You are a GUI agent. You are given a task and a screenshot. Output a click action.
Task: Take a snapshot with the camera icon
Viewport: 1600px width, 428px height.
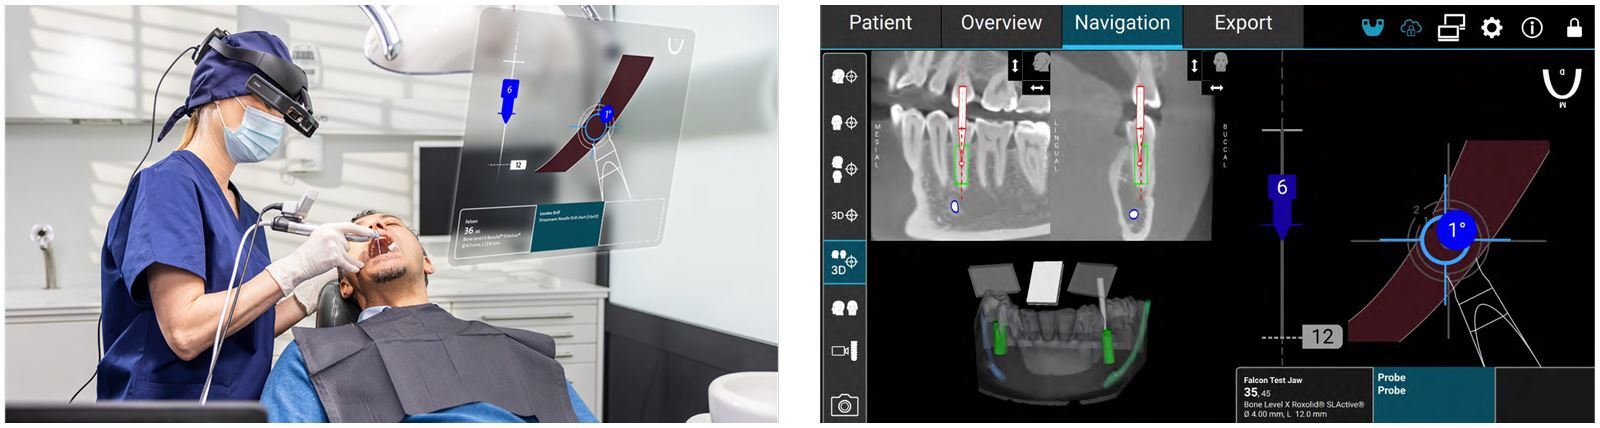[x=844, y=405]
